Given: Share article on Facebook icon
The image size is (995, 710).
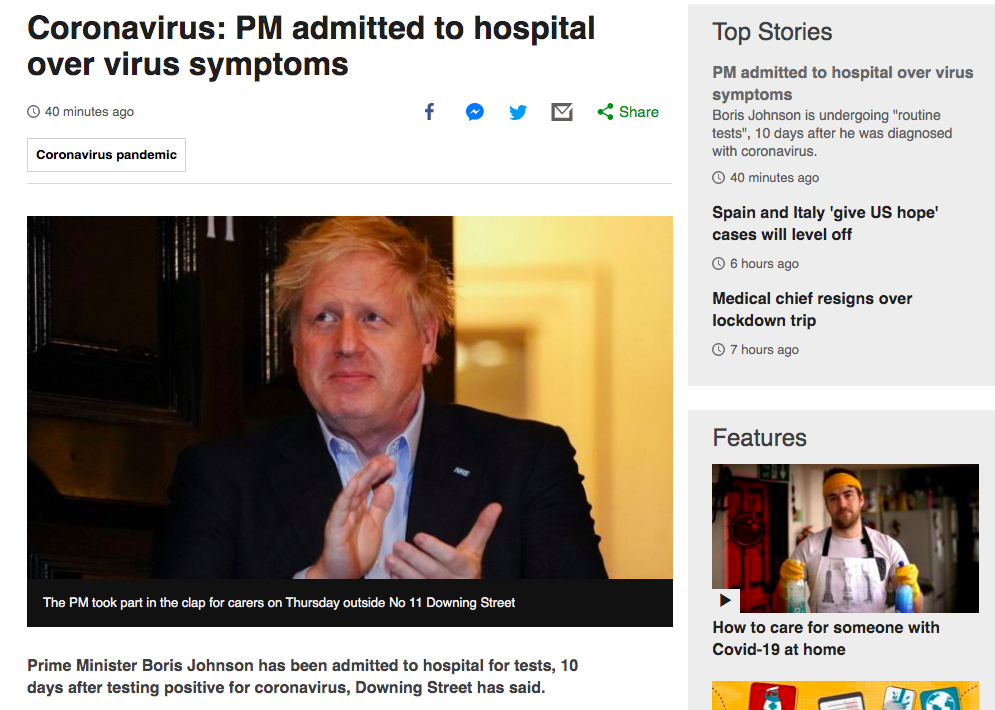Looking at the screenshot, I should 430,112.
